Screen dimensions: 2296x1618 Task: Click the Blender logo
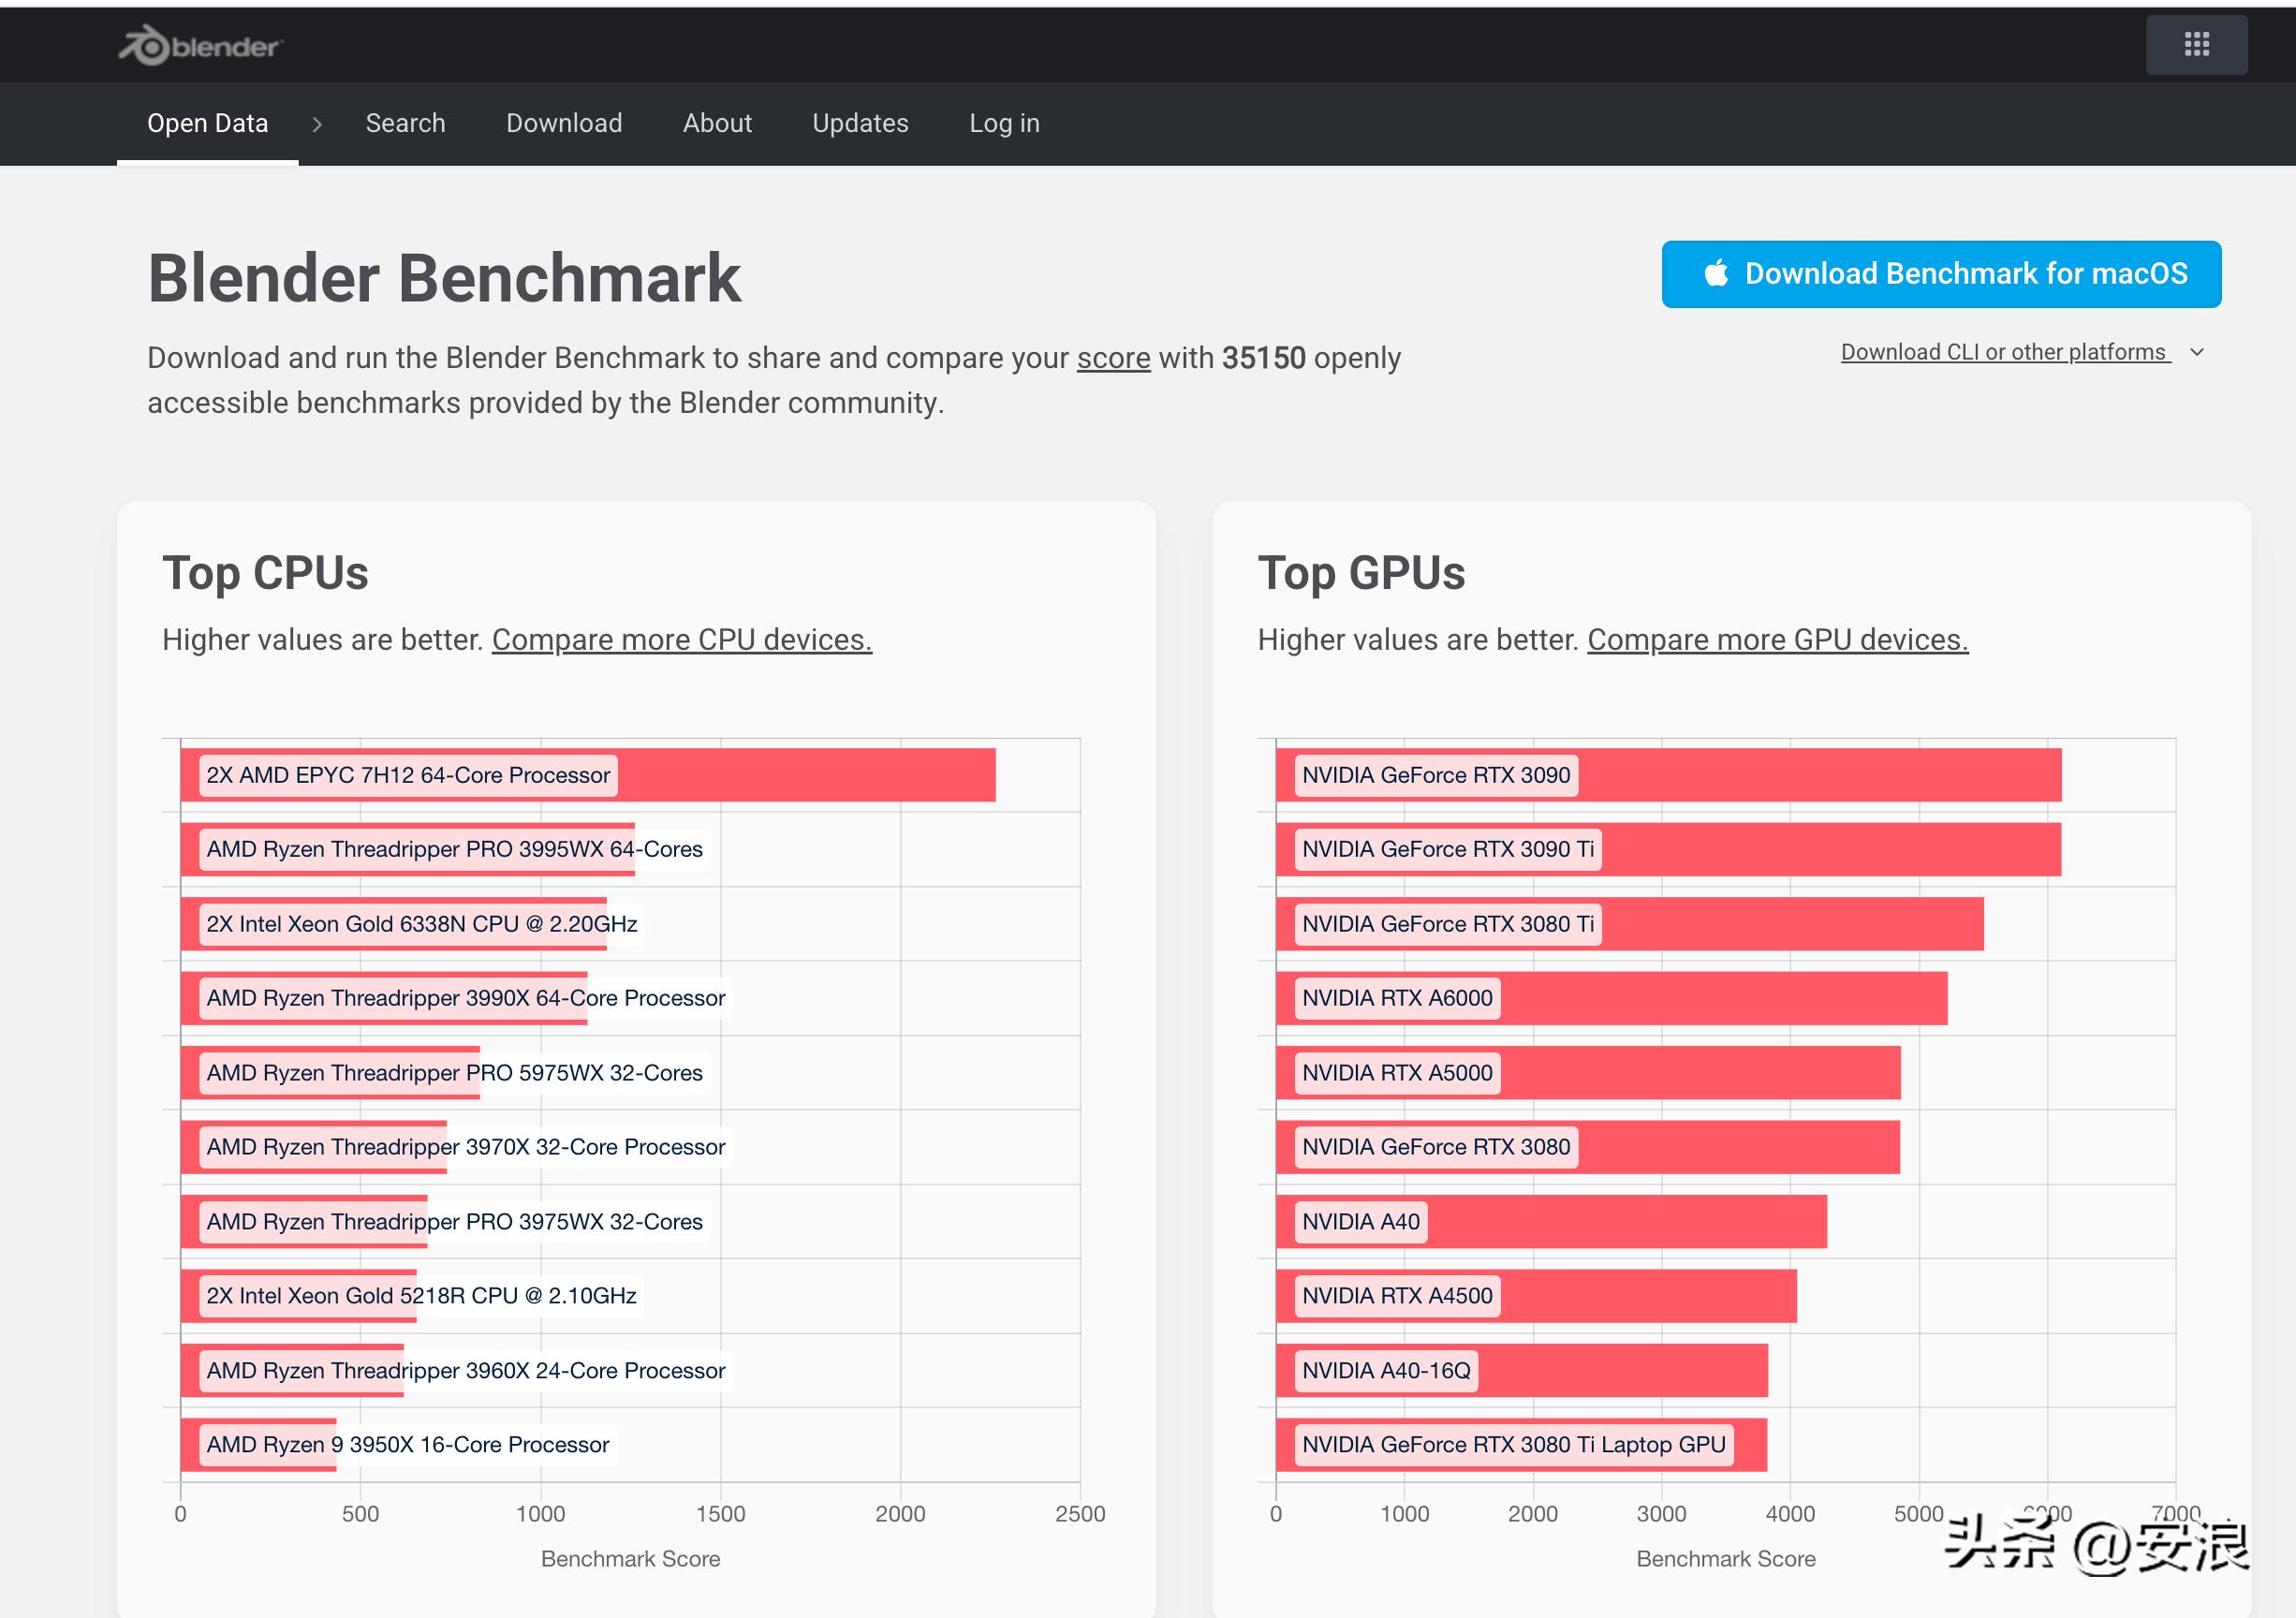[x=201, y=46]
